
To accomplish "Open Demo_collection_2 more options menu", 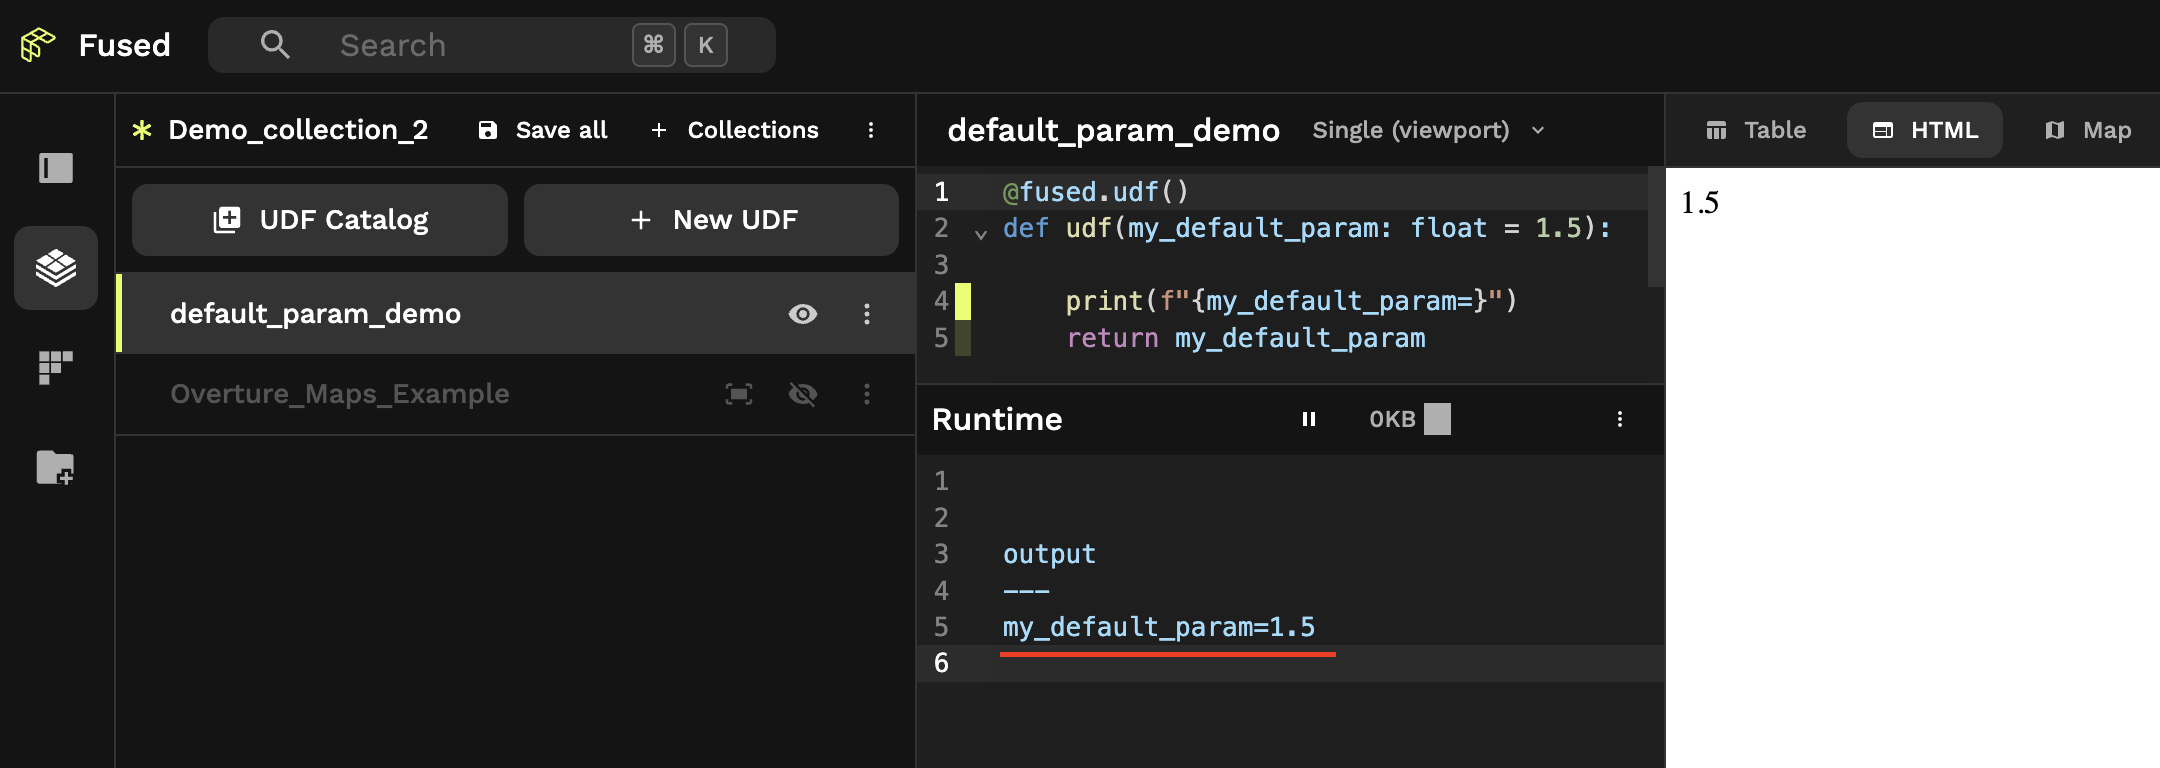I will pos(871,130).
